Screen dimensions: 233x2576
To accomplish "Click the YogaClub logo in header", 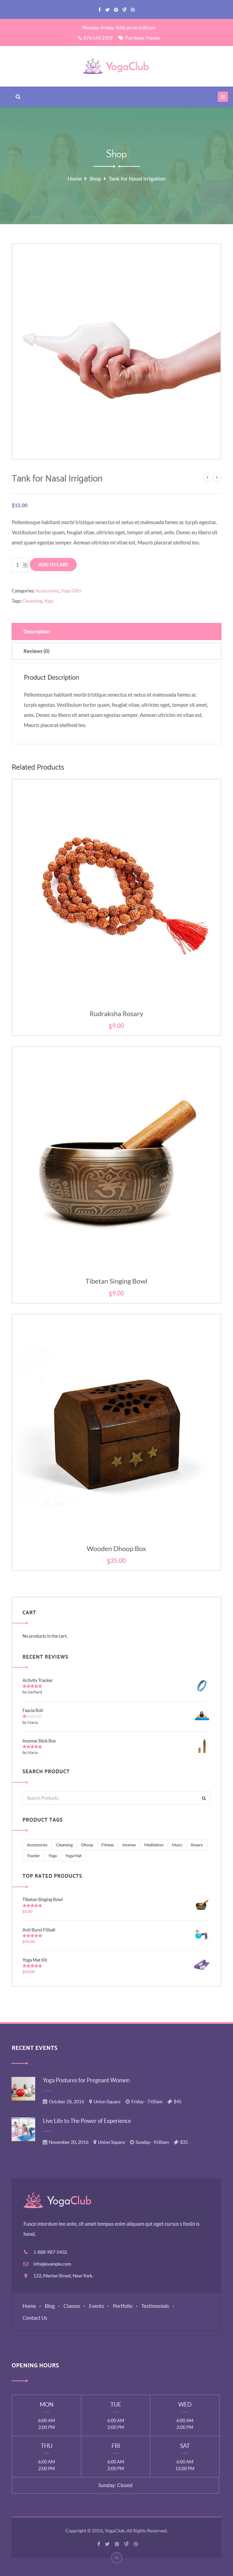I will [116, 66].
